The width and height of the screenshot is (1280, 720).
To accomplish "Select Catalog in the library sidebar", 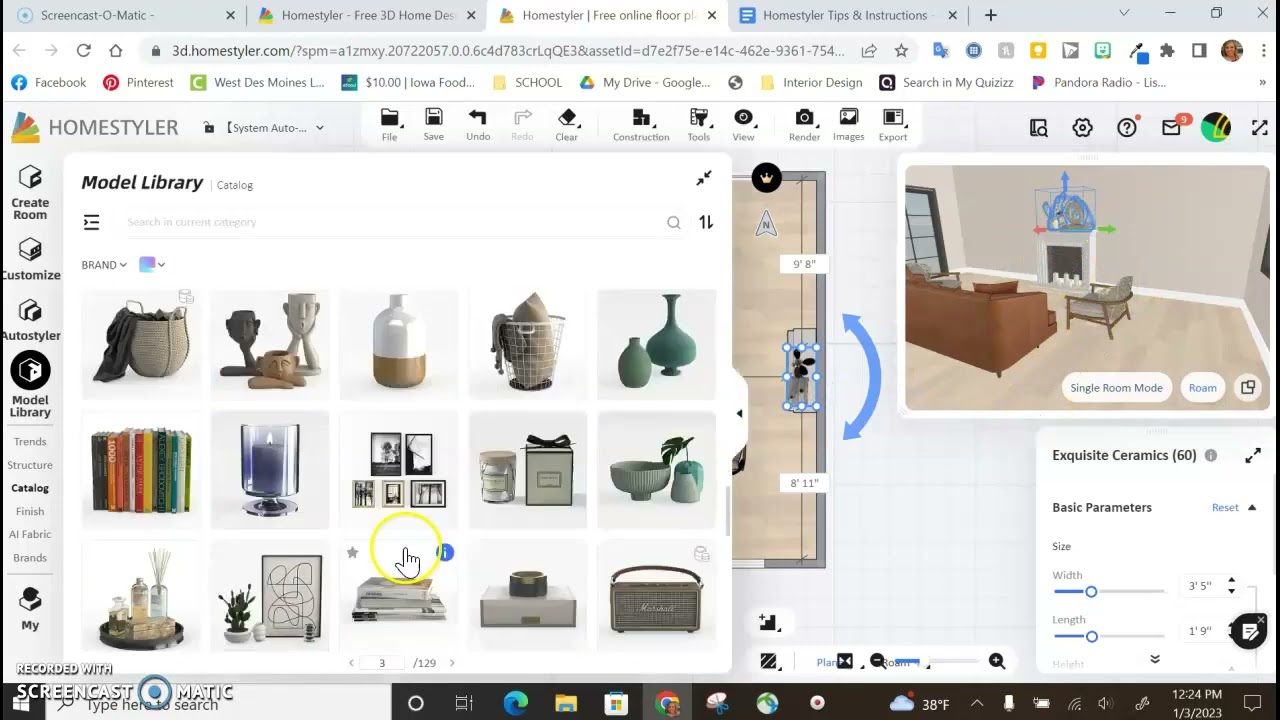I will pos(30,488).
